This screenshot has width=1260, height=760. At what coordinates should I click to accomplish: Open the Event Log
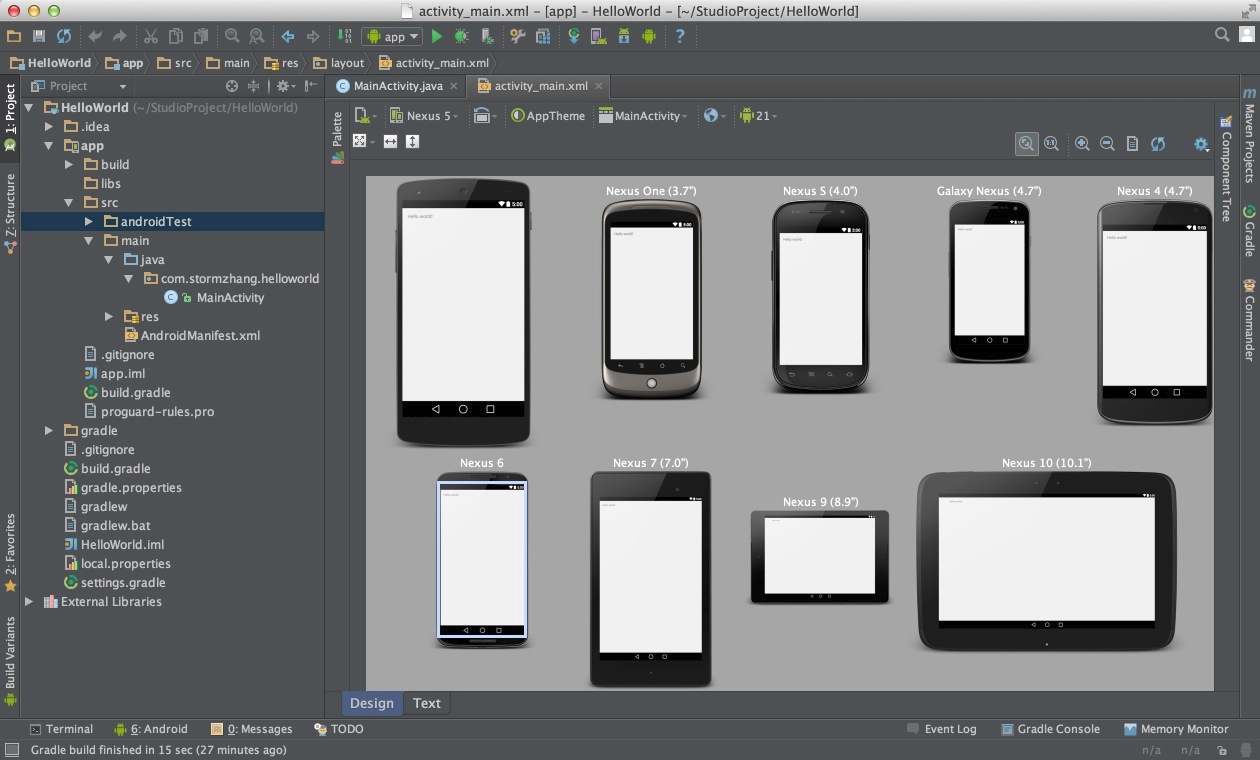point(941,729)
